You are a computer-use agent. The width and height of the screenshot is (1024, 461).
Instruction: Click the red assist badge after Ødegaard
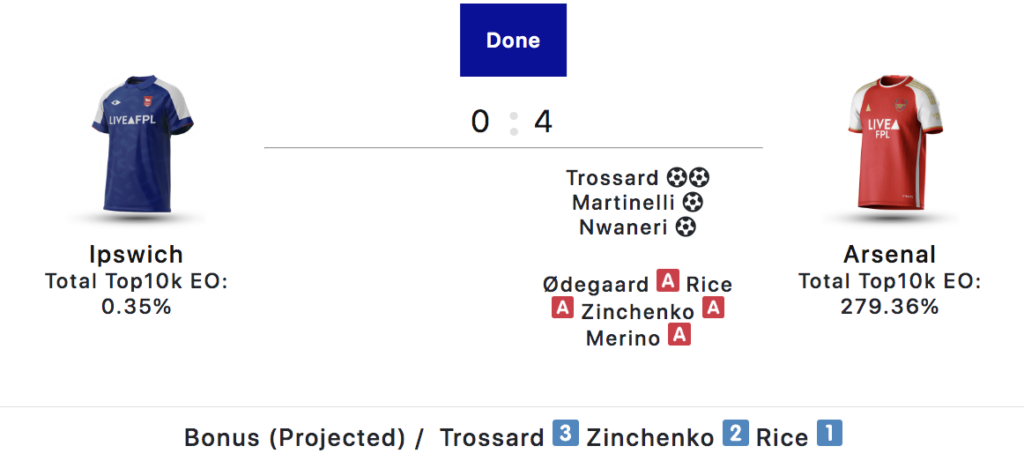click(x=667, y=284)
